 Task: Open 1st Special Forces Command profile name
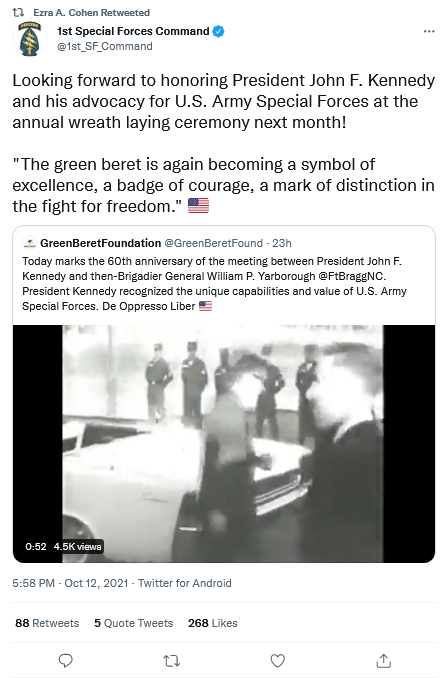click(133, 31)
